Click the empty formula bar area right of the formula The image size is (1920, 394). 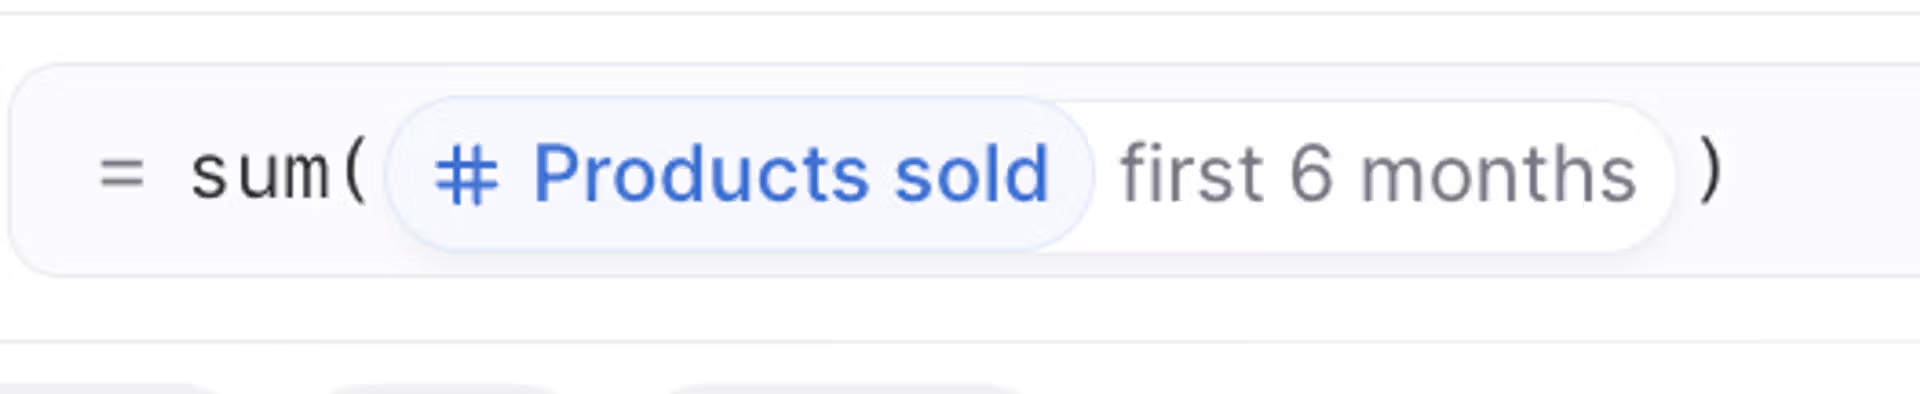(x=1830, y=172)
